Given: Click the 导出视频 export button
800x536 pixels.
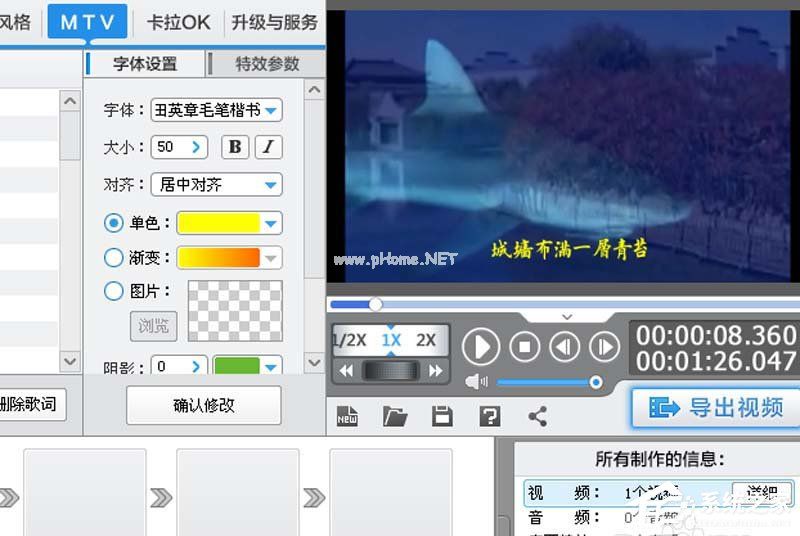Looking at the screenshot, I should [716, 407].
